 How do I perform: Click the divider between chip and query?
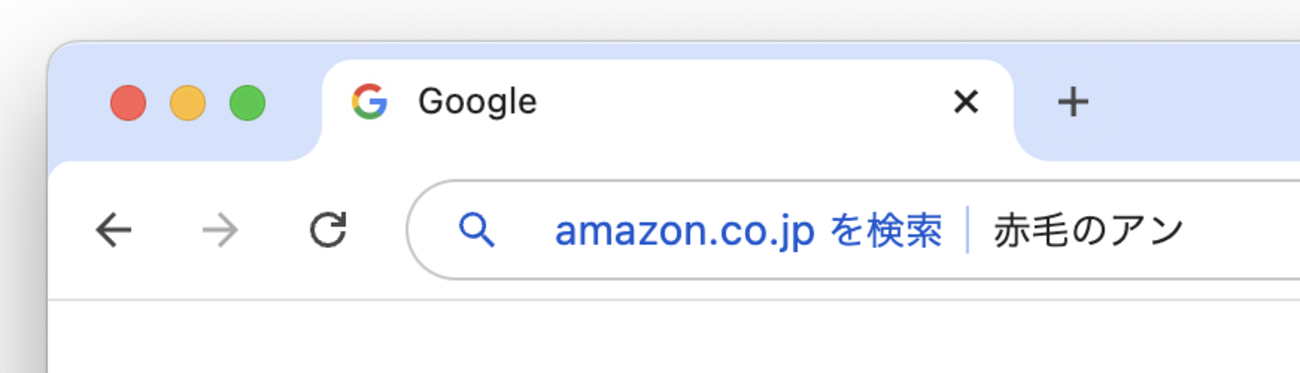[x=968, y=231]
